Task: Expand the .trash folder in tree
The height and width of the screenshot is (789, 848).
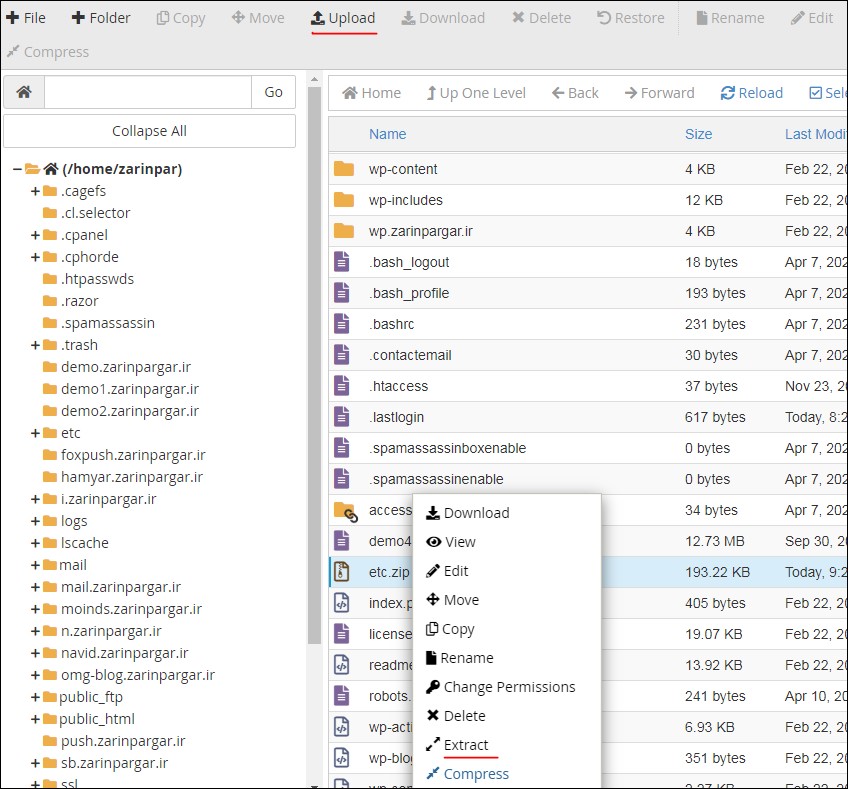Action: 36,345
